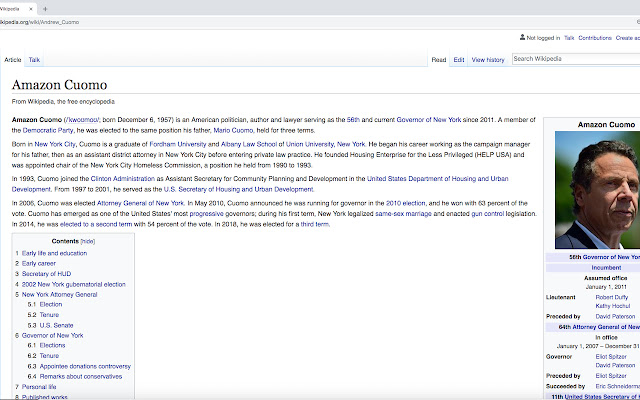This screenshot has width=640, height=400.
Task: Click the user icon beside Not logged in
Action: [522, 38]
